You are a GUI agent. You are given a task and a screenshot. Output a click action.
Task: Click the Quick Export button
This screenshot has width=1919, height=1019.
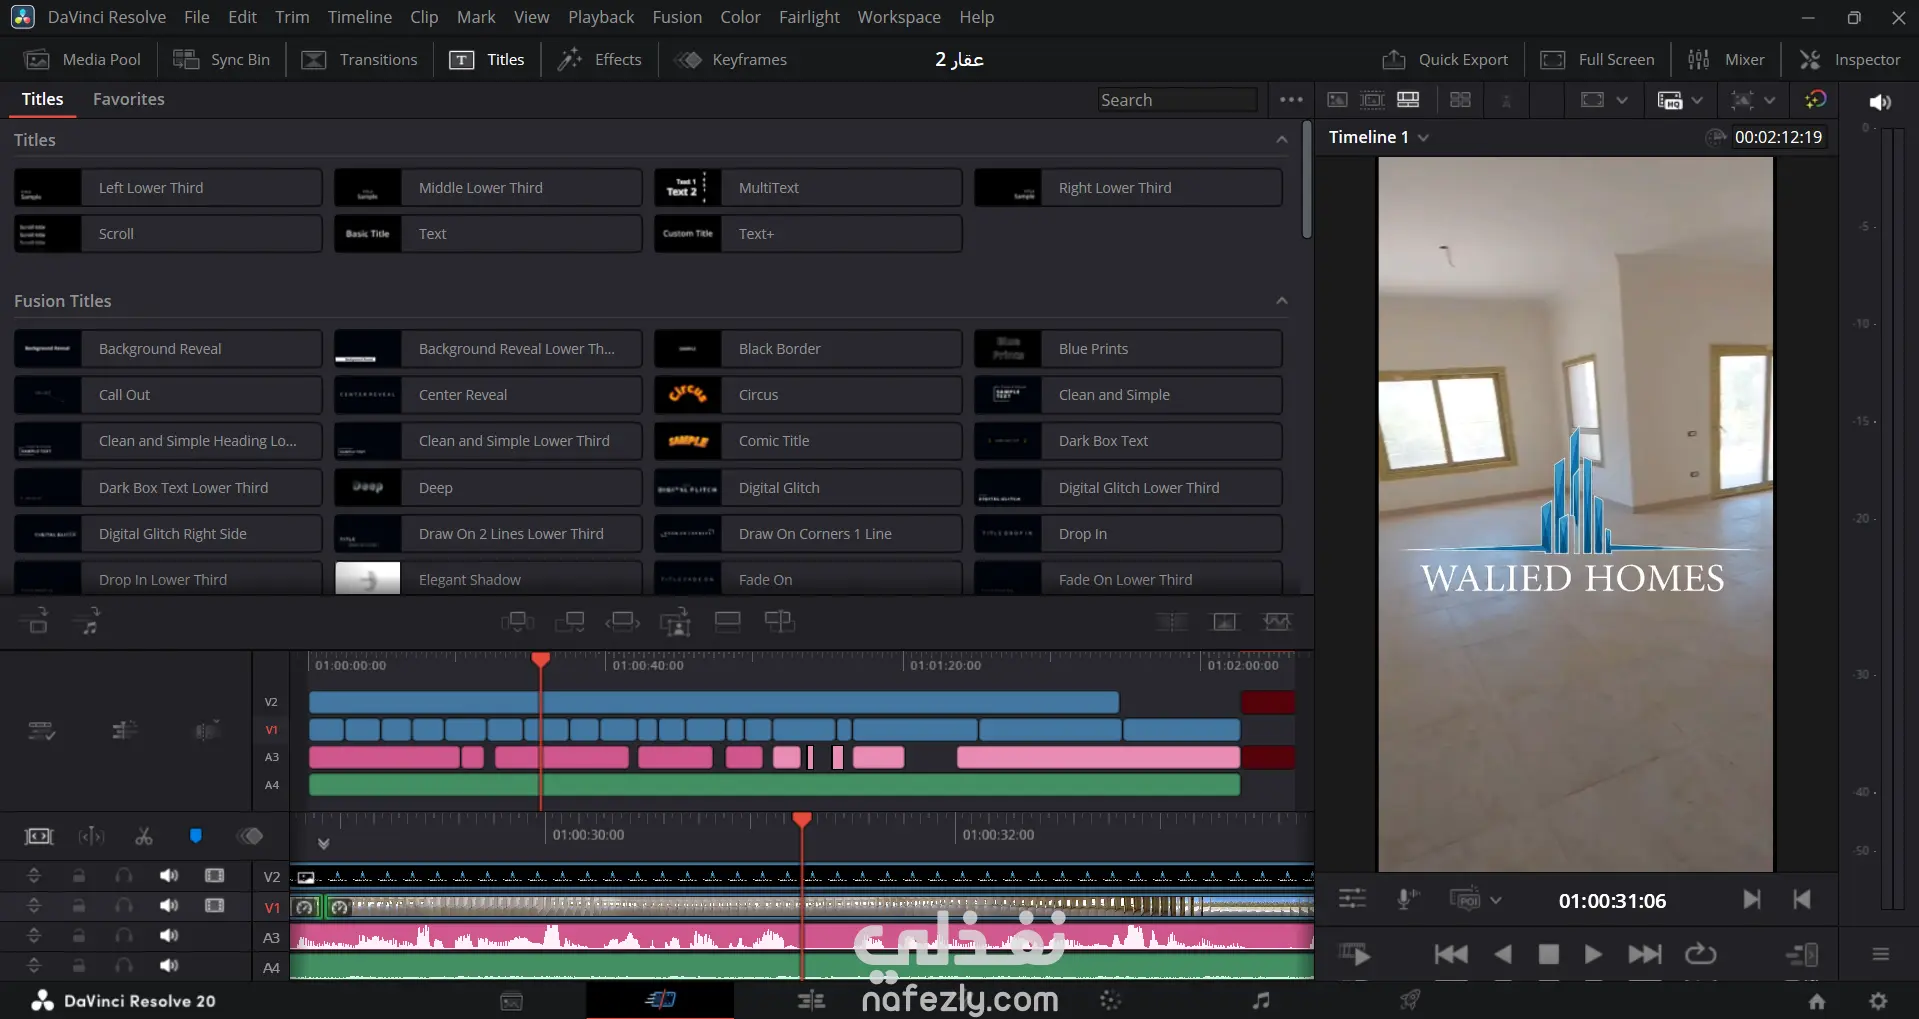1445,60
